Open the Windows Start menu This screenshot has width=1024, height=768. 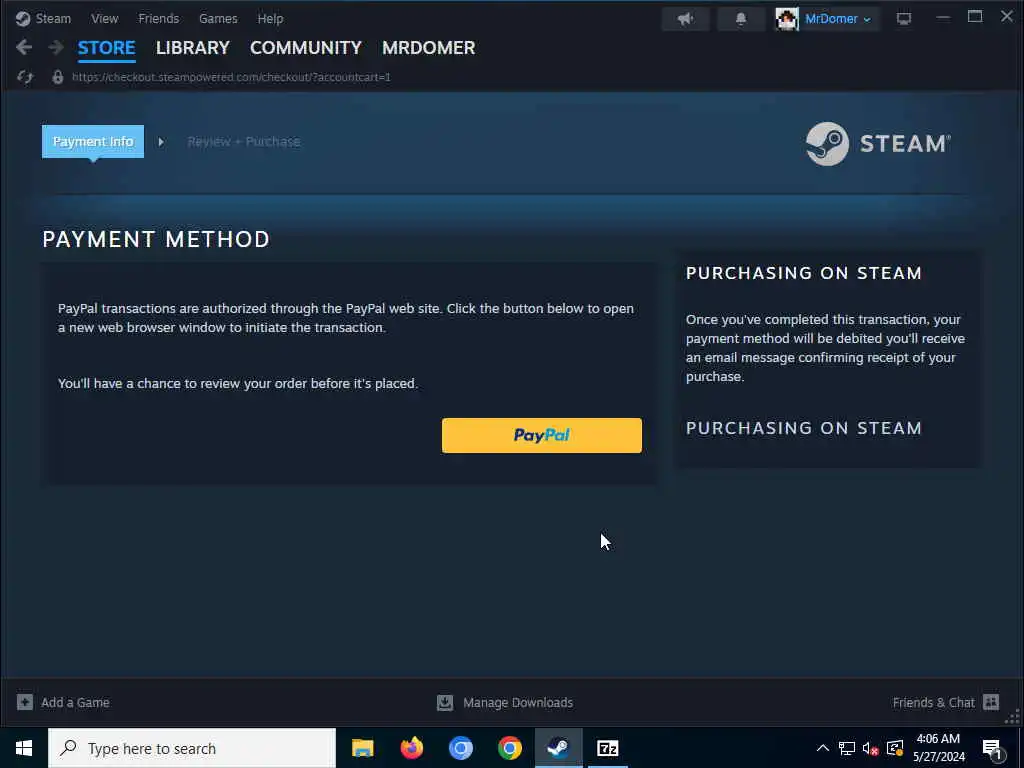(24, 748)
